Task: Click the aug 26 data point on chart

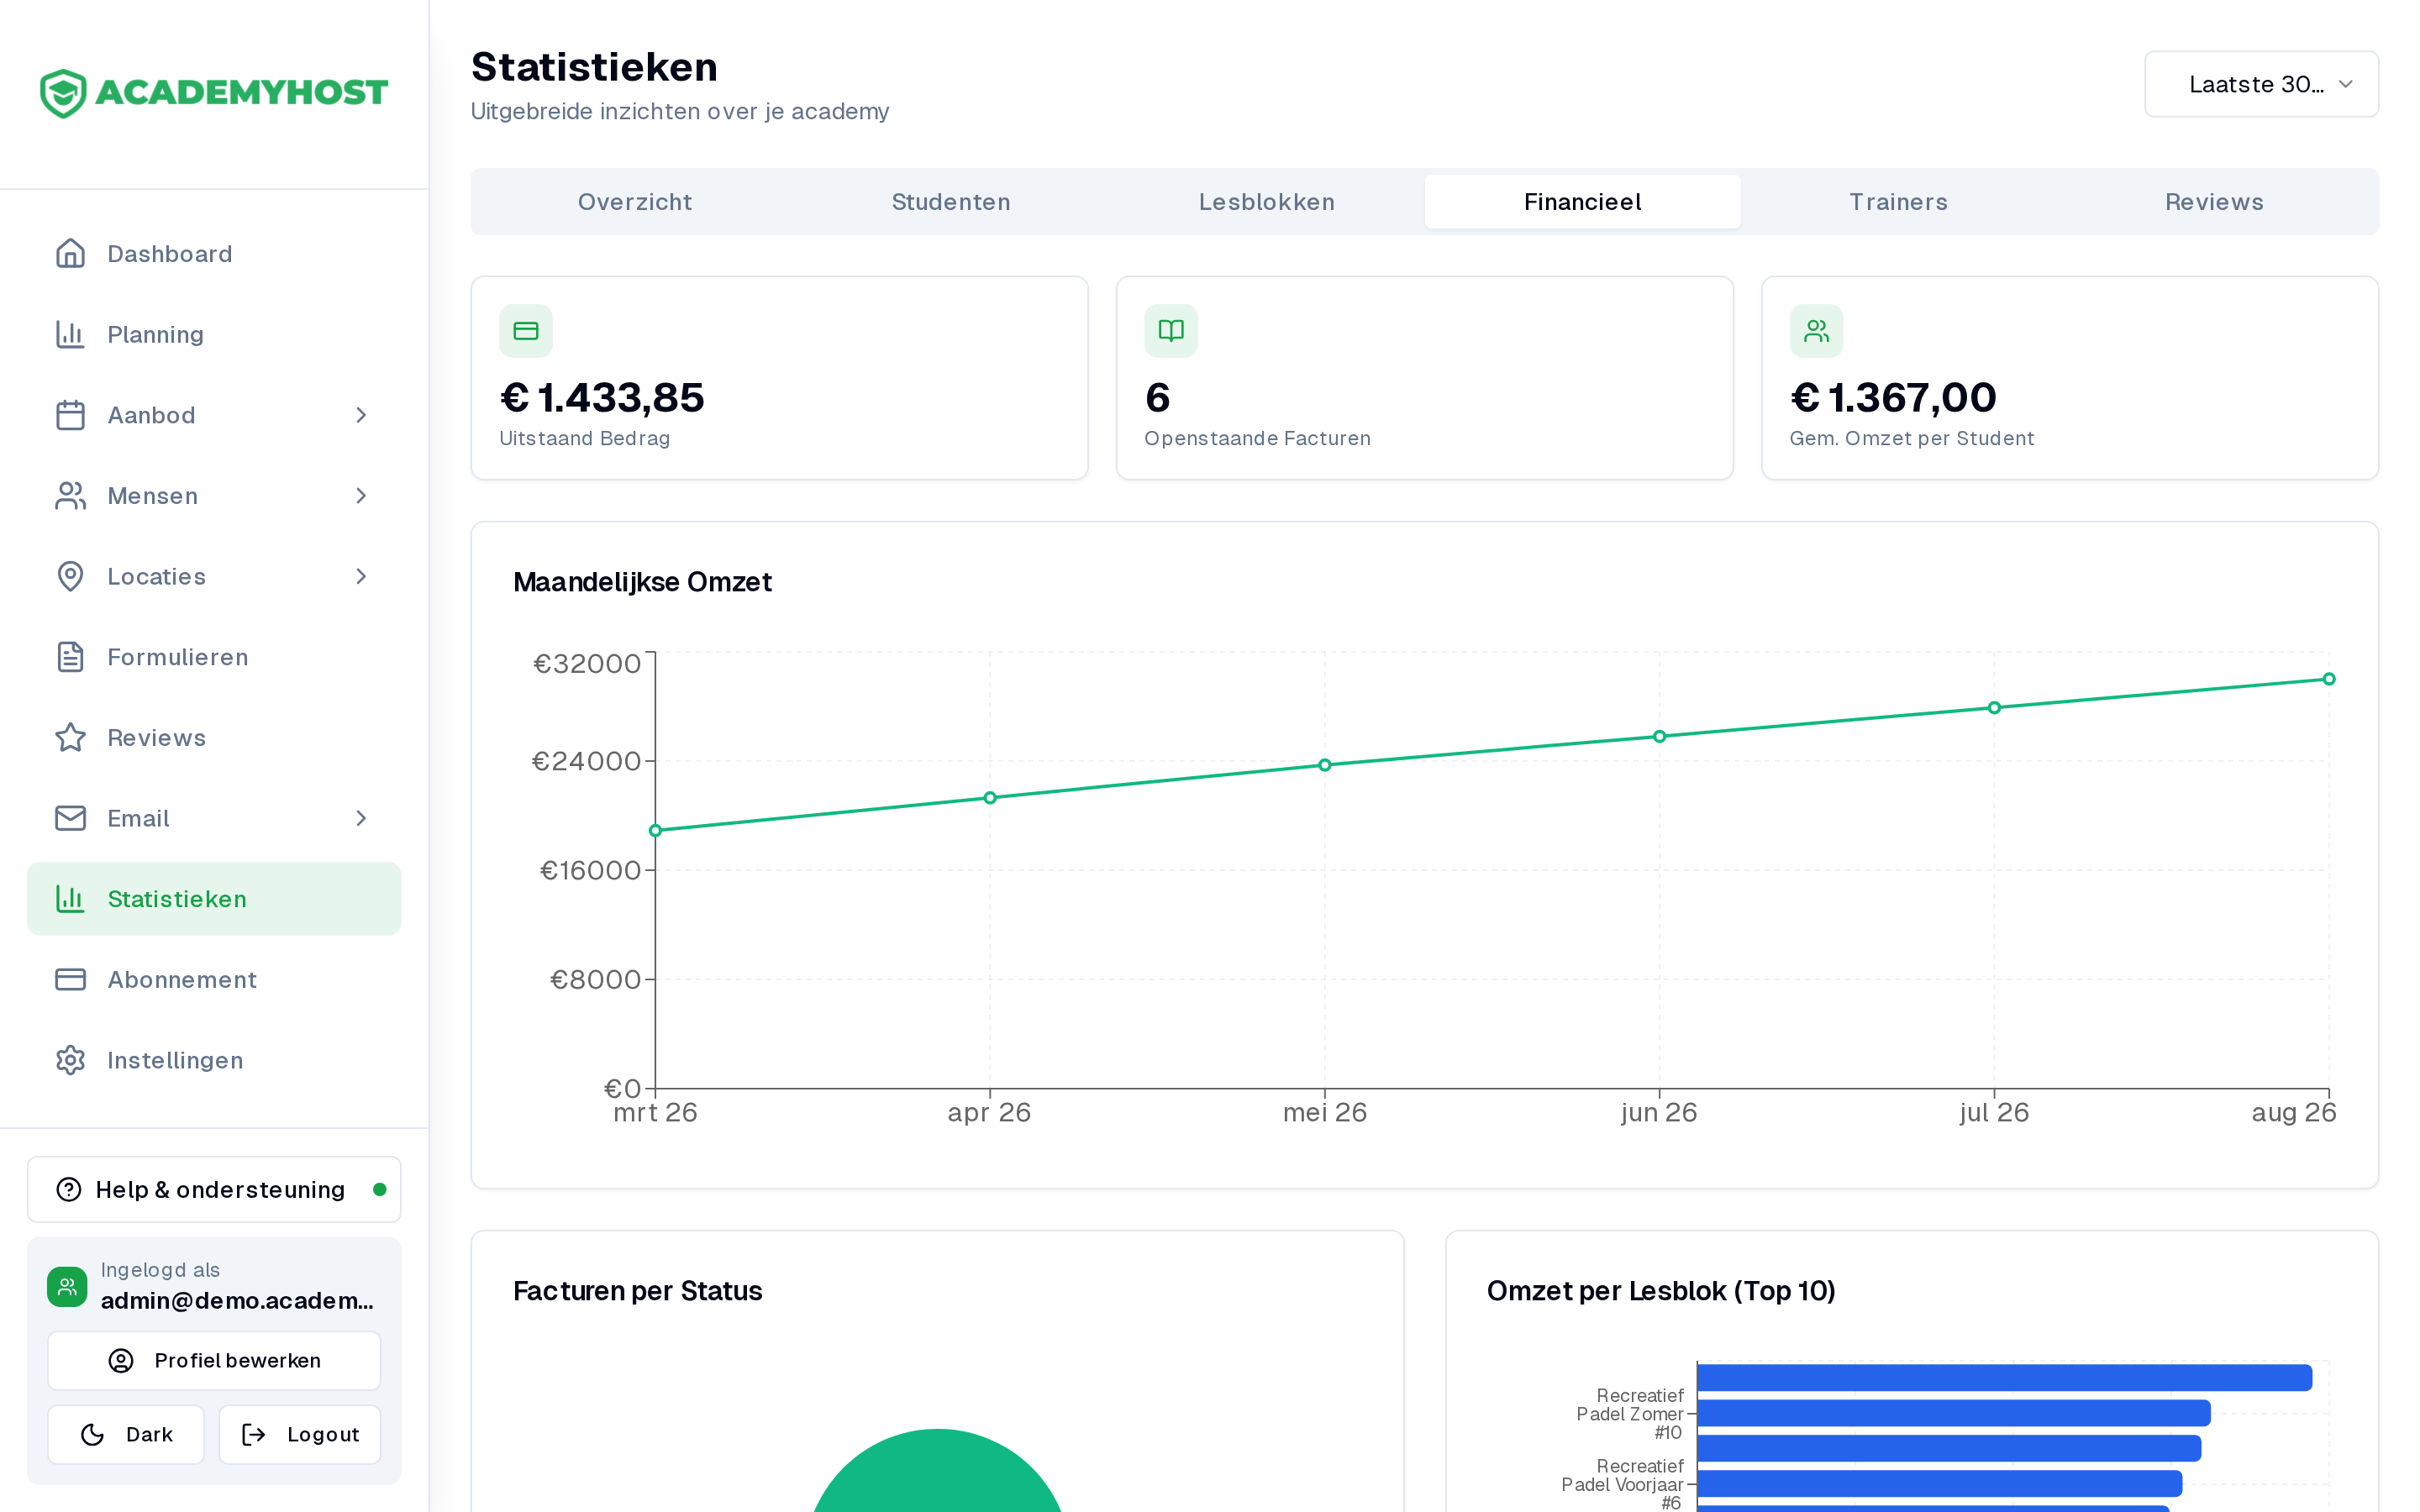Action: [x=2329, y=679]
